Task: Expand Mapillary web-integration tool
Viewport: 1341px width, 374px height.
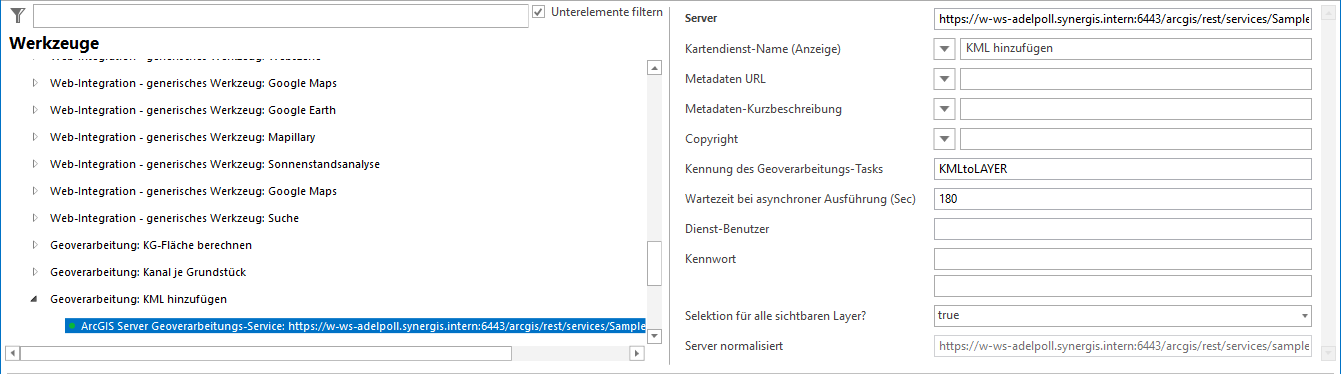Action: click(x=36, y=137)
